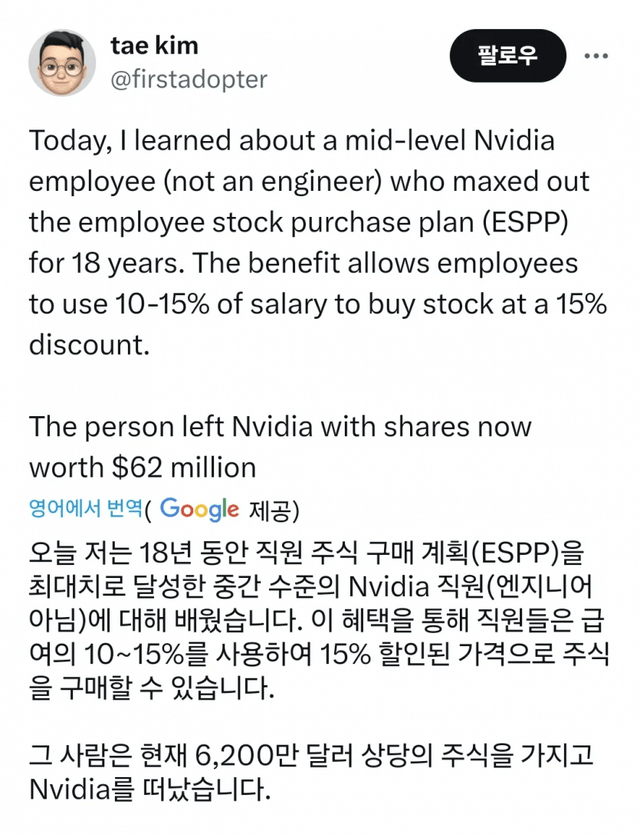Follow the account @firstadopter
The width and height of the screenshot is (640, 837).
pos(508,56)
